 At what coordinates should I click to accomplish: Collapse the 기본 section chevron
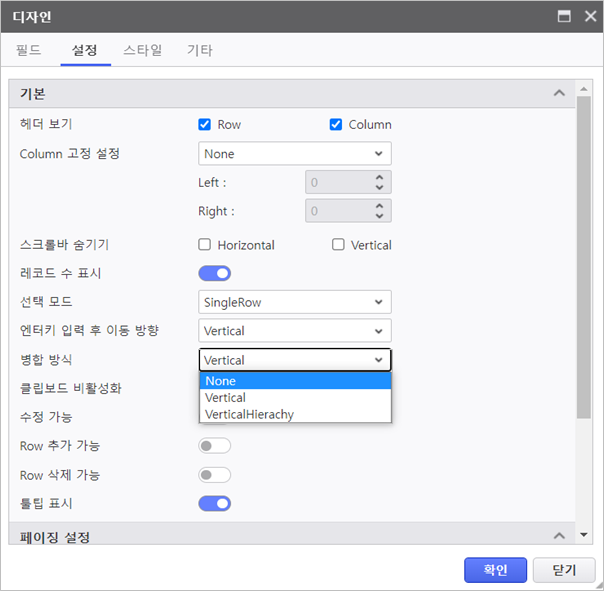pyautogui.click(x=558, y=93)
